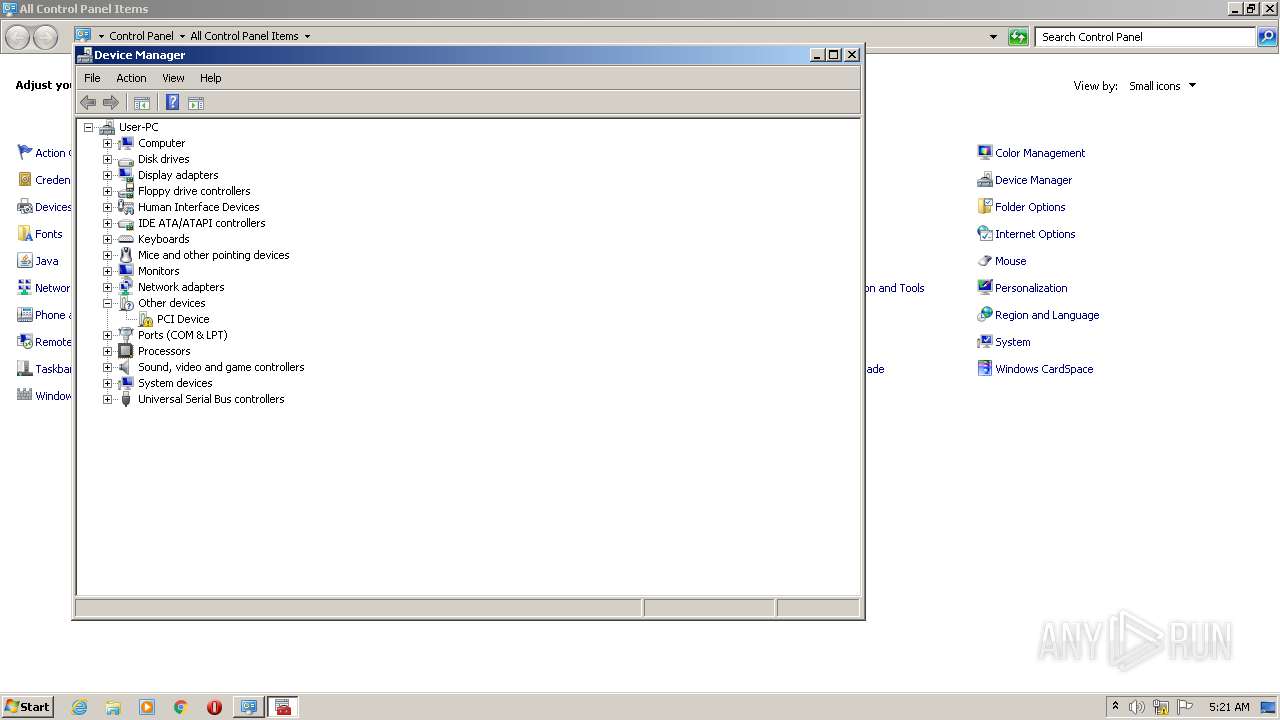Screen dimensions: 1280x720
Task: Show hidden tray icons arrow
Action: 1115,707
